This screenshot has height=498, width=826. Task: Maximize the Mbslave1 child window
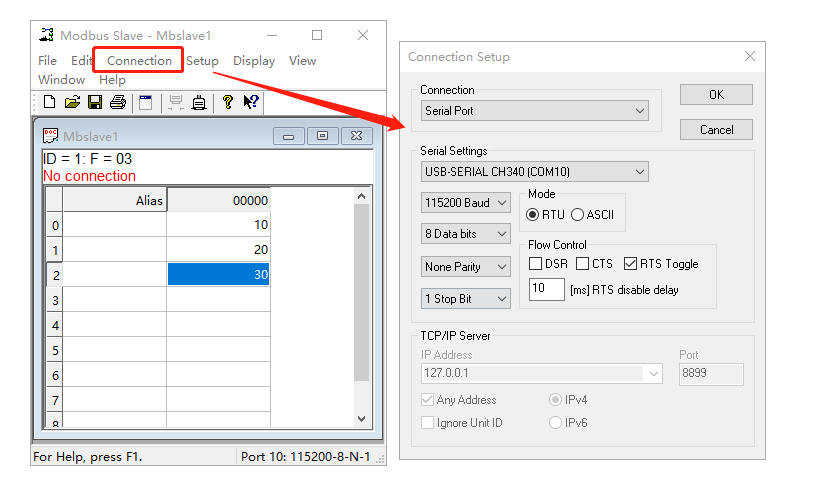[322, 136]
